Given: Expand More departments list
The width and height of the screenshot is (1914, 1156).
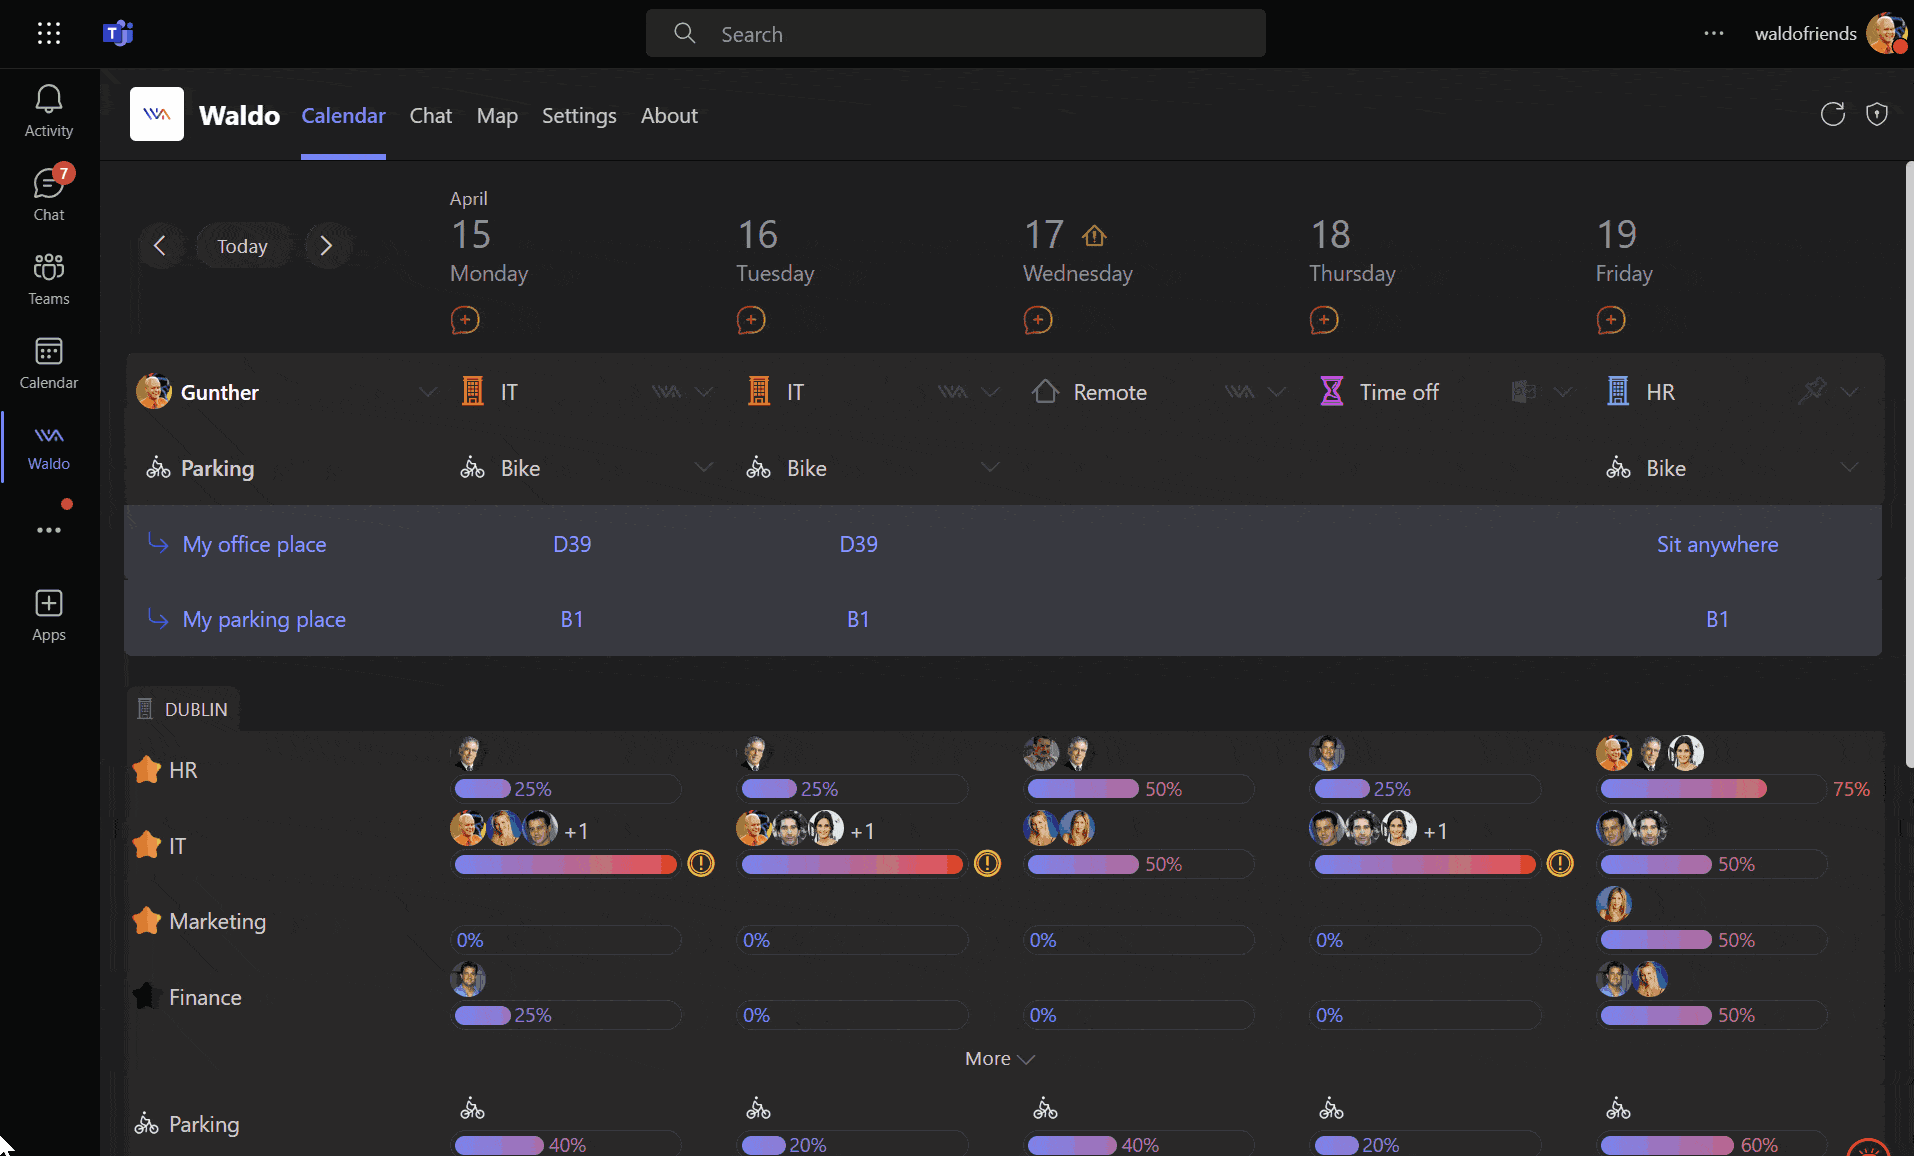Looking at the screenshot, I should click(x=999, y=1058).
